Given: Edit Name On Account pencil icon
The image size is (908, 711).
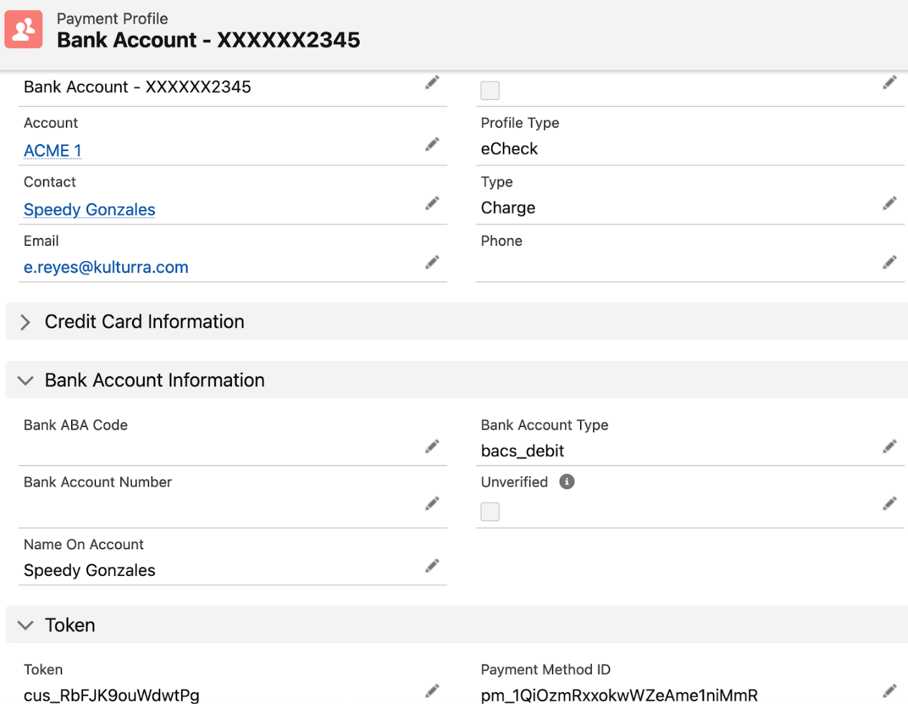Looking at the screenshot, I should tap(432, 566).
